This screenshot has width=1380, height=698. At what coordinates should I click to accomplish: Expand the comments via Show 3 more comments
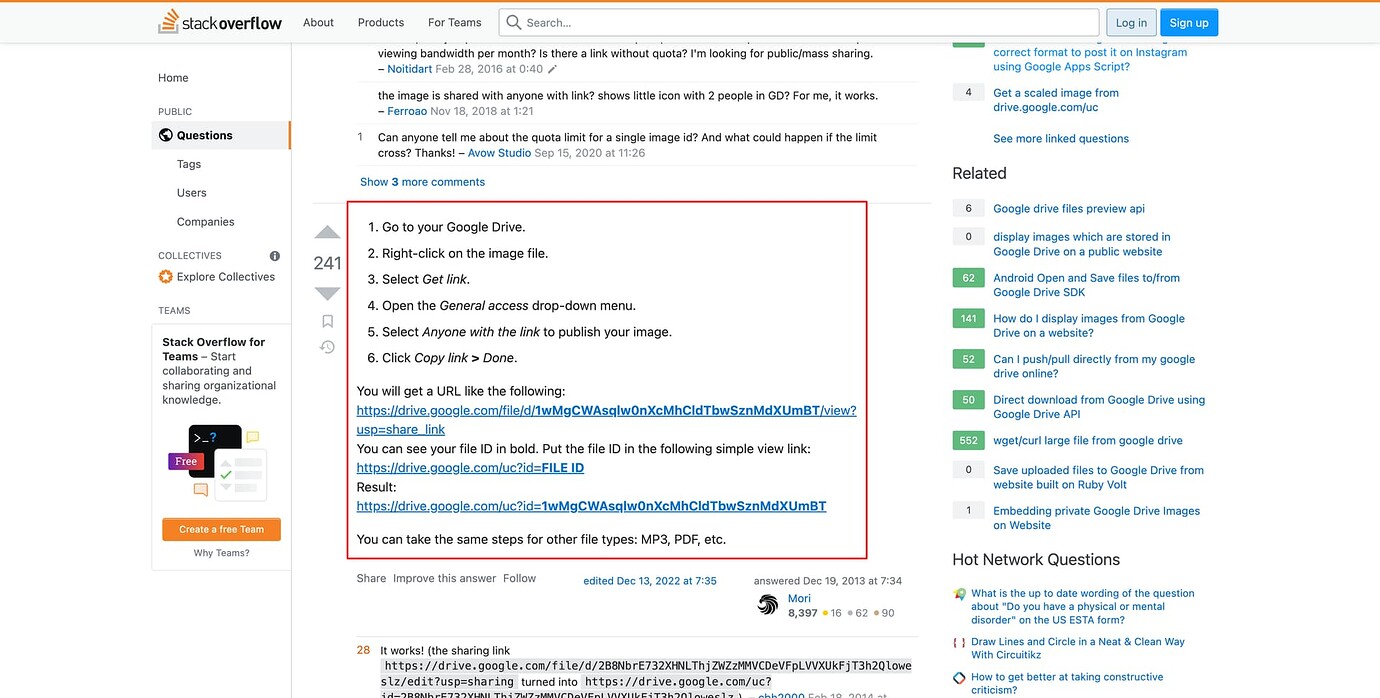(x=422, y=182)
